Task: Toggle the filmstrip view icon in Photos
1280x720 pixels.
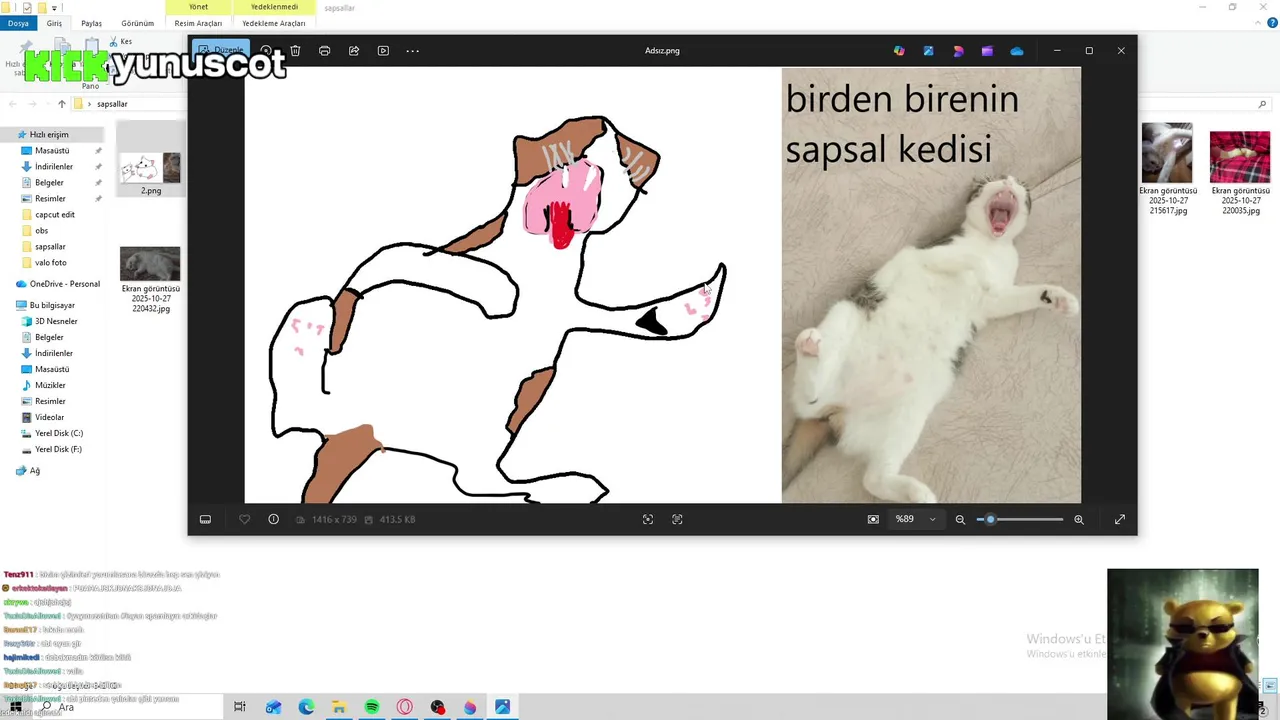Action: pos(205,519)
